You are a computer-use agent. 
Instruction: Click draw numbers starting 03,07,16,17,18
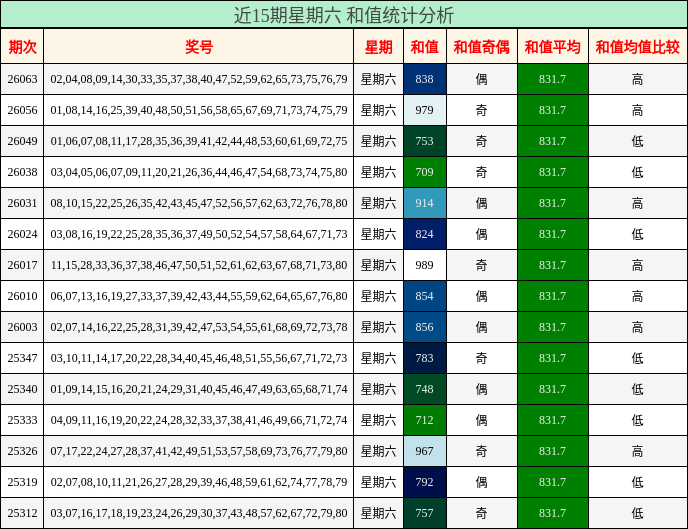click(199, 513)
